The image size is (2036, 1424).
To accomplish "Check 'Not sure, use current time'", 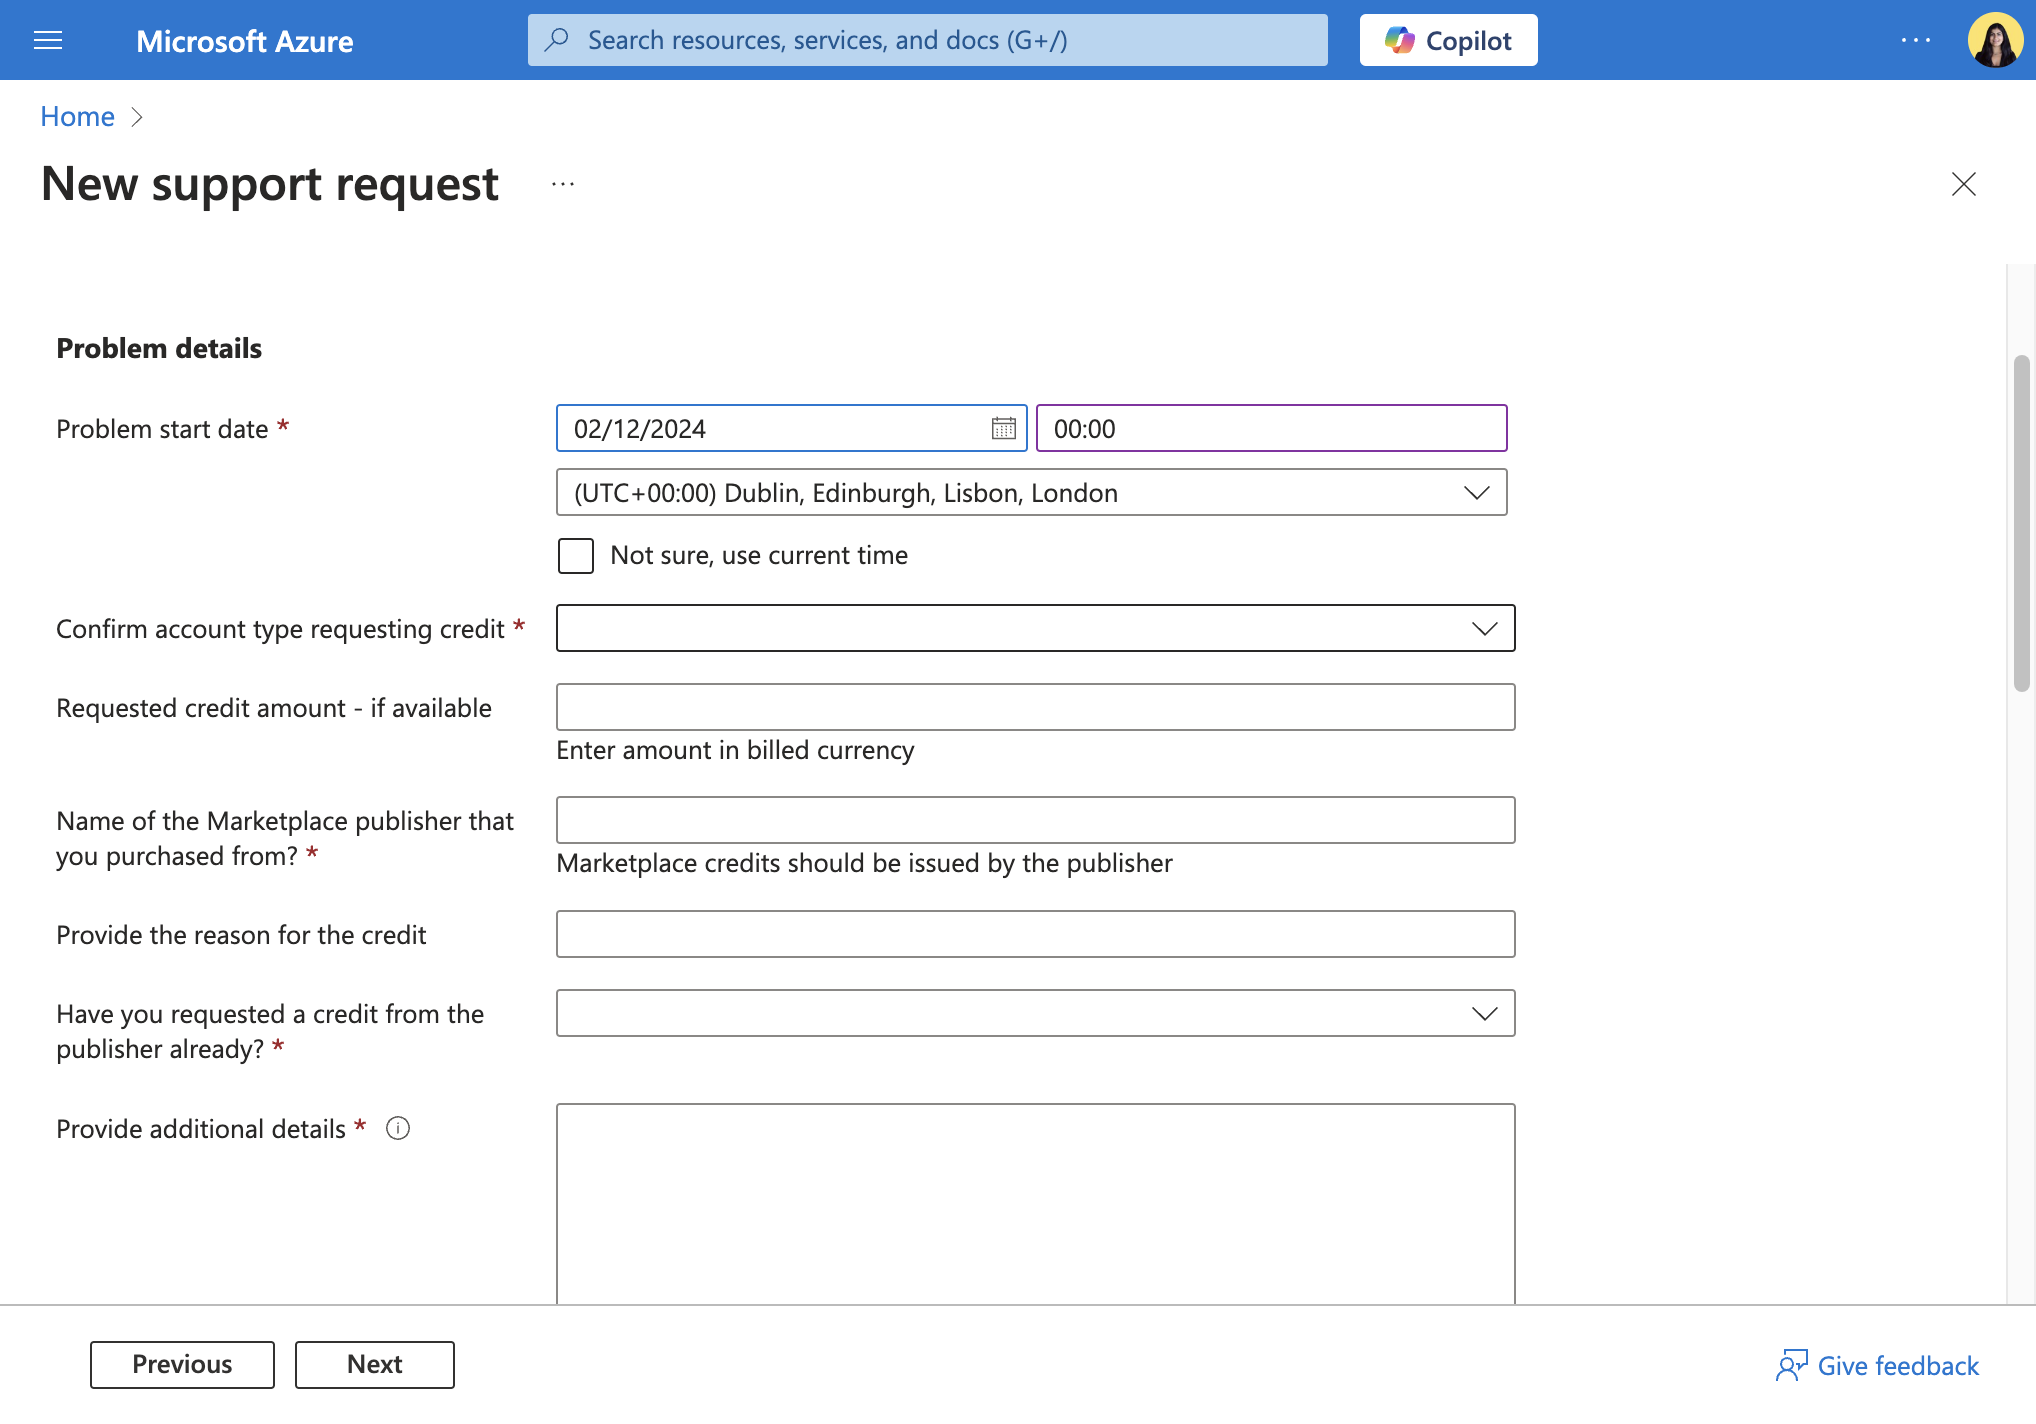I will click(x=576, y=555).
